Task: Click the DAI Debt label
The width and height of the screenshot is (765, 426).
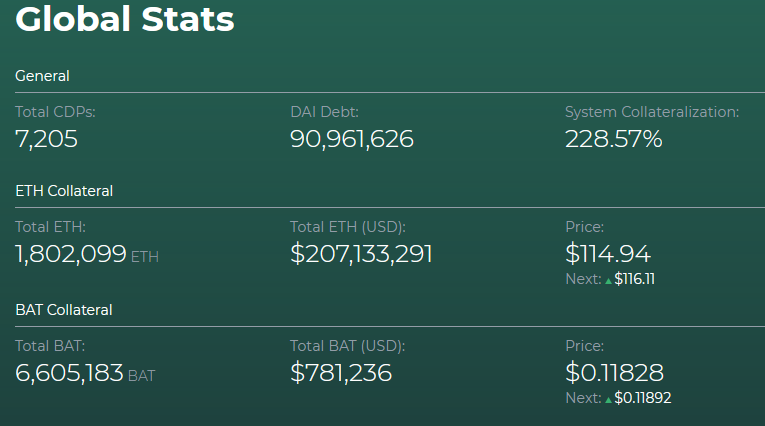Action: coord(324,112)
